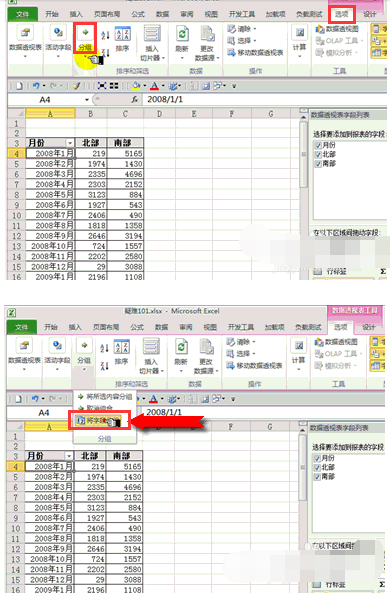Screen dimensions: 390x597
Task: Open 文件 tab in upper screenshot
Action: point(22,14)
